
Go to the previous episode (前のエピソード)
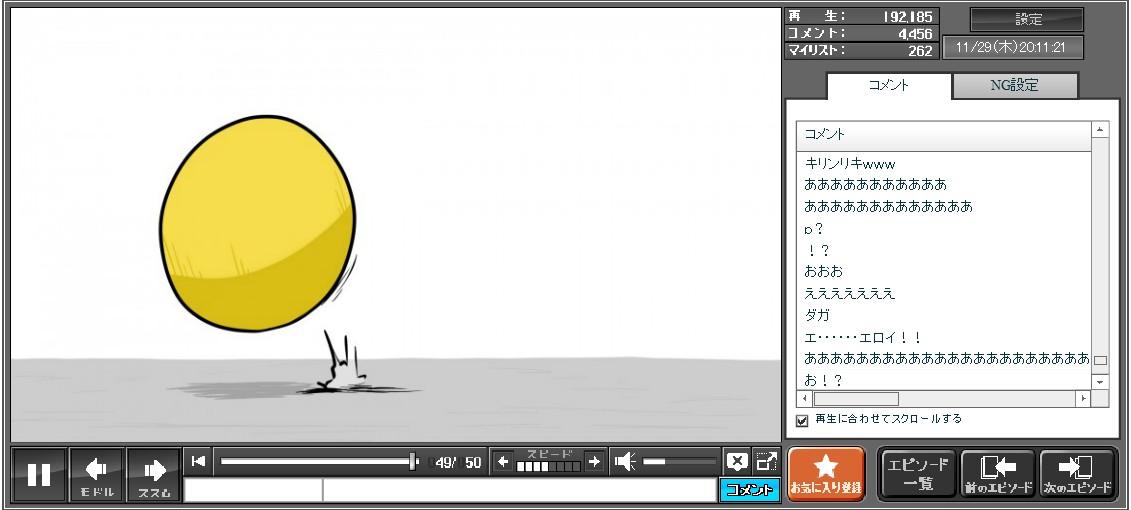tap(997, 474)
